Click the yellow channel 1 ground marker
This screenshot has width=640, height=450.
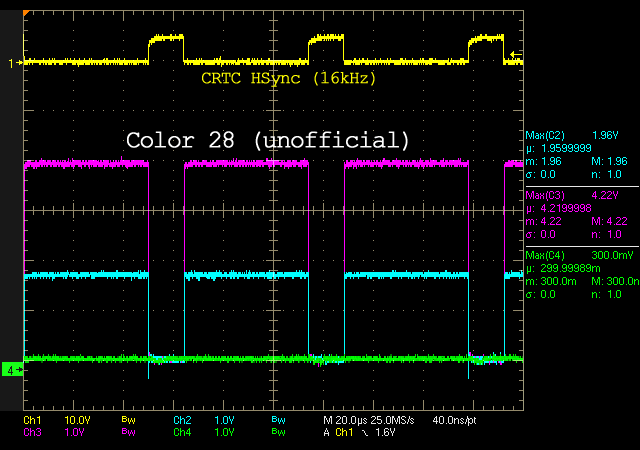[16, 63]
